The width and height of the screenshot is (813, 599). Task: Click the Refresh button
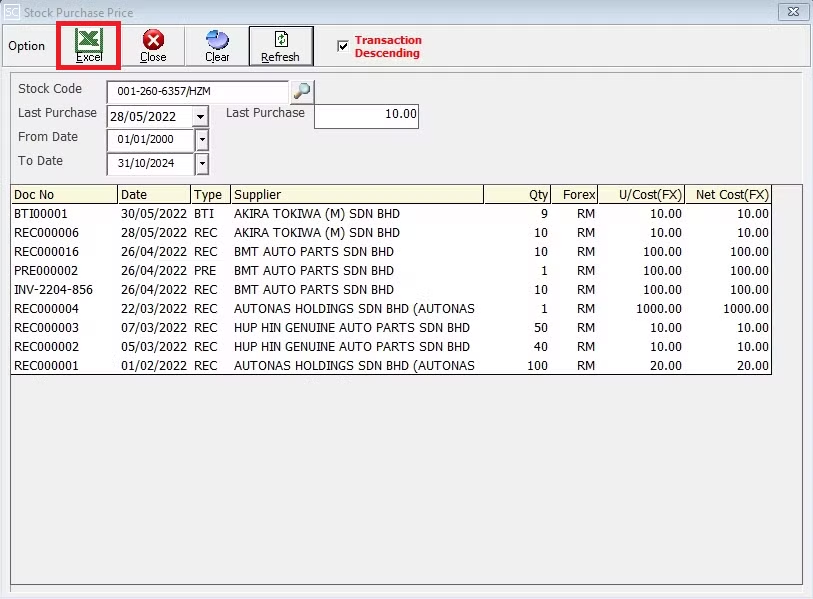[x=281, y=46]
